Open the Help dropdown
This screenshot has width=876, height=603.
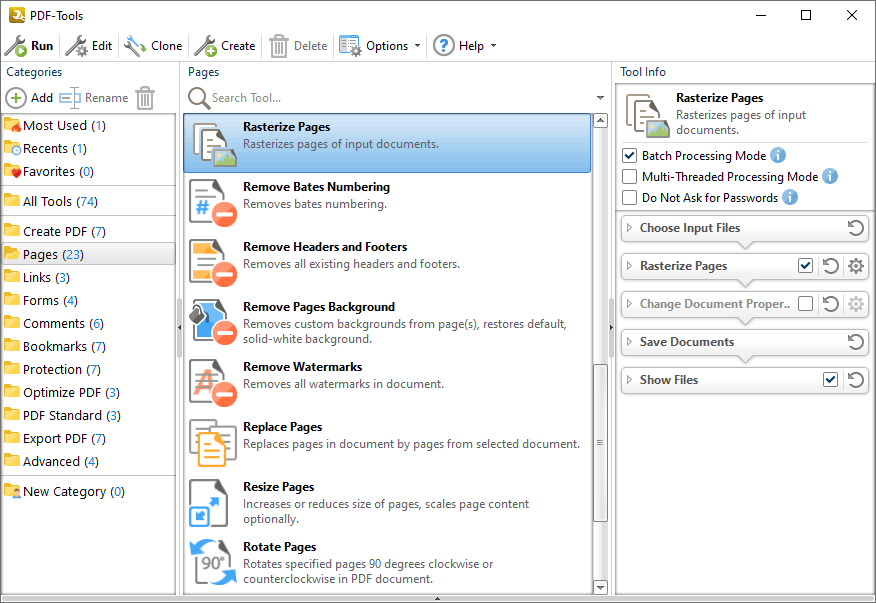point(465,46)
